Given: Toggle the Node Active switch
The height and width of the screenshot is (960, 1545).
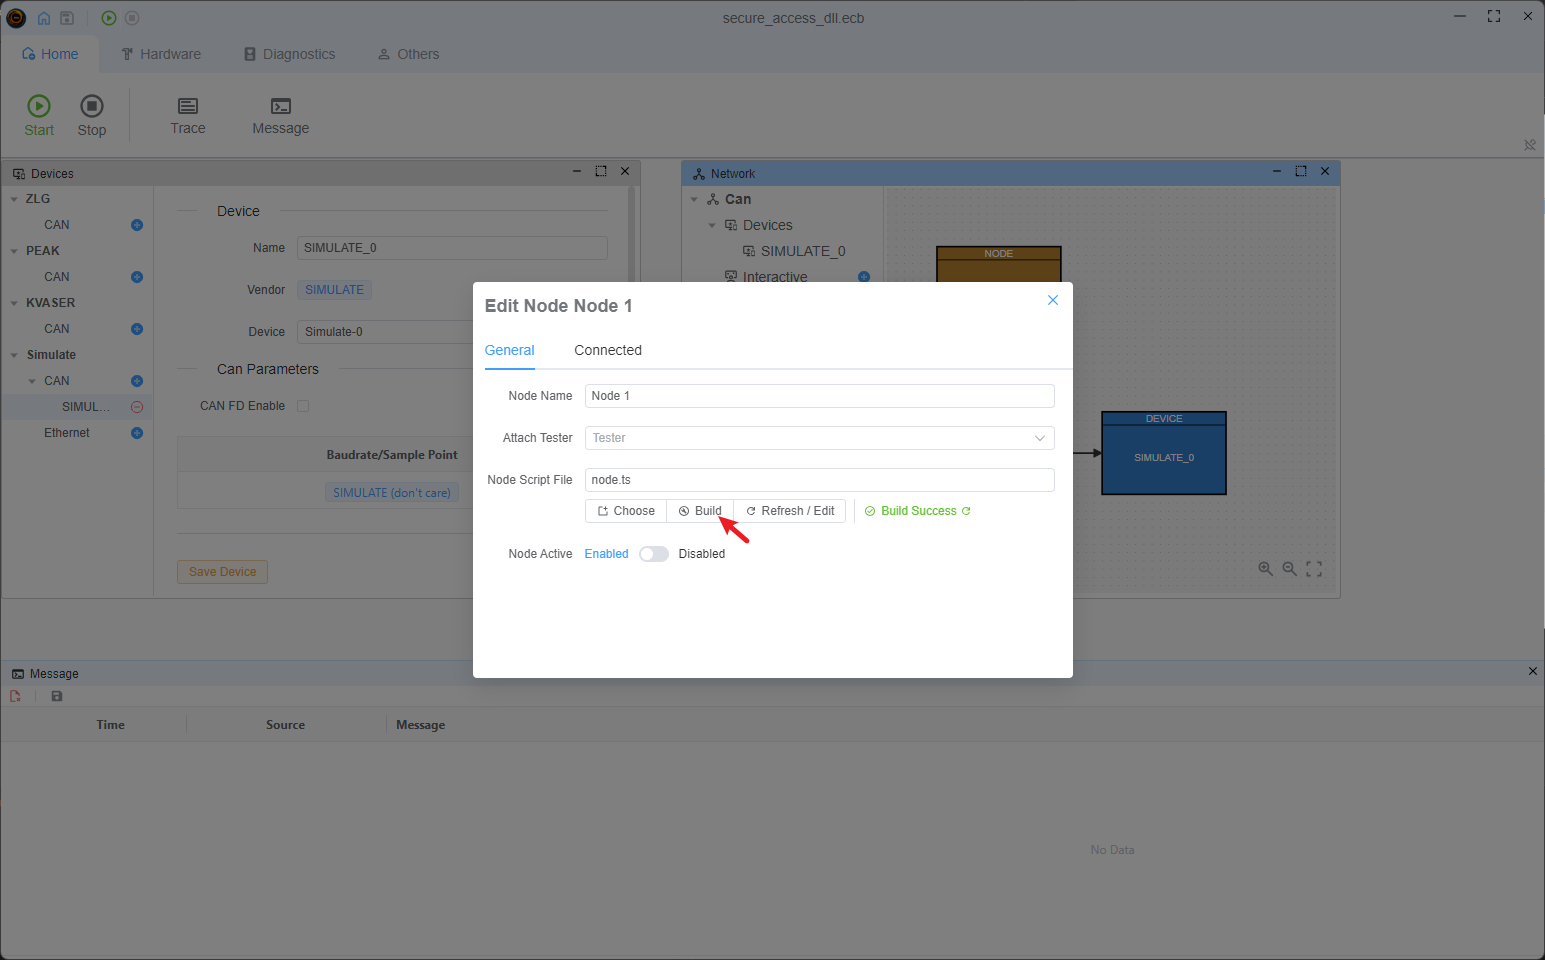Looking at the screenshot, I should tap(654, 554).
